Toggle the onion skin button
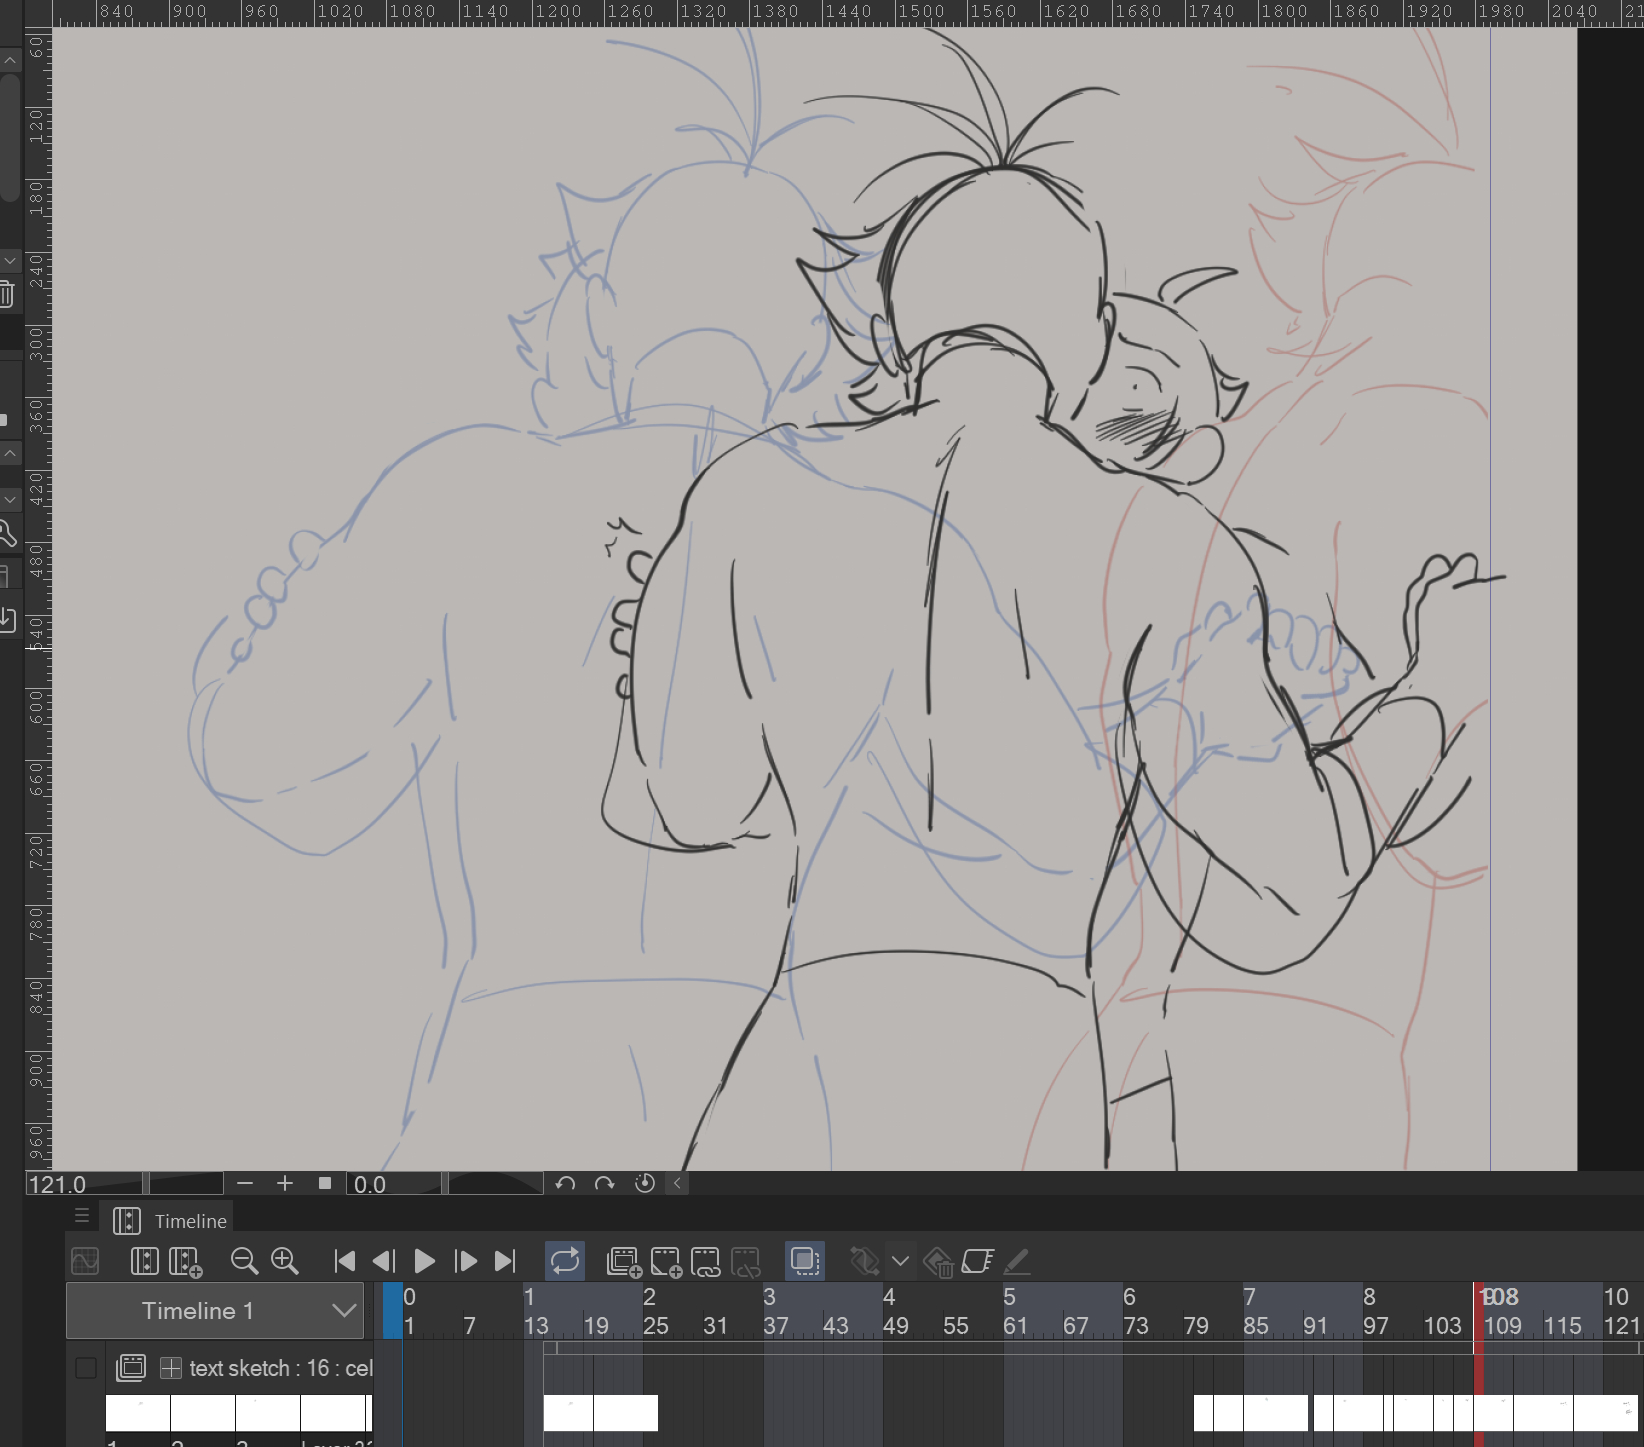 click(x=805, y=1261)
